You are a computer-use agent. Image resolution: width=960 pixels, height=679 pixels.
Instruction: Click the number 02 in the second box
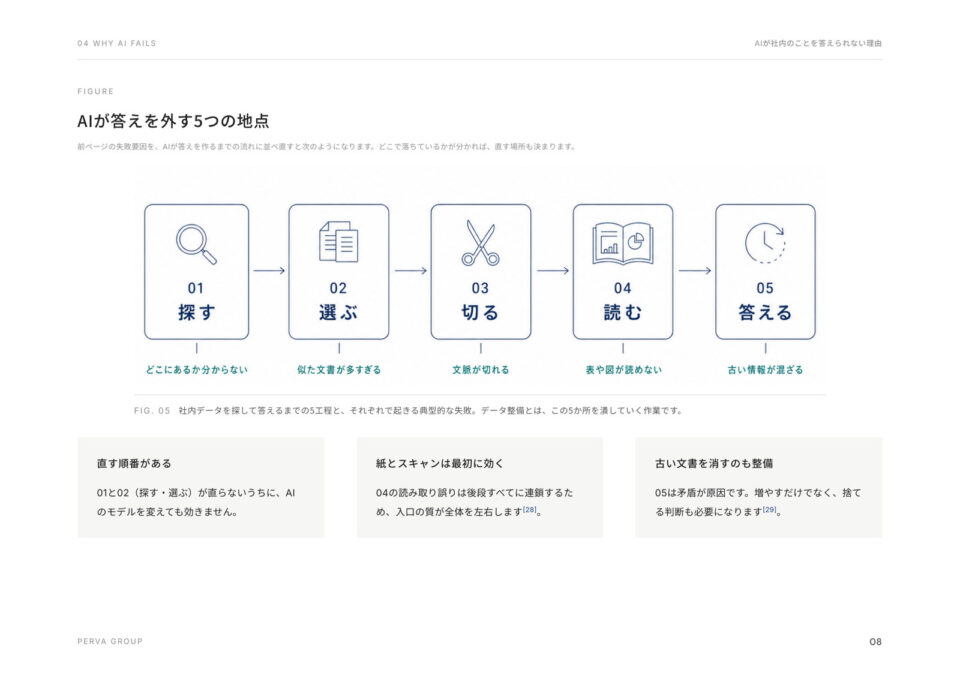point(338,288)
